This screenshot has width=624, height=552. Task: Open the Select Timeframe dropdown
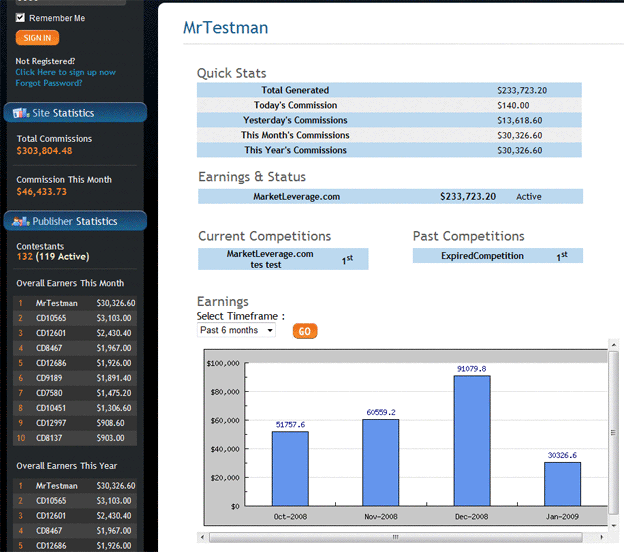pyautogui.click(x=236, y=330)
